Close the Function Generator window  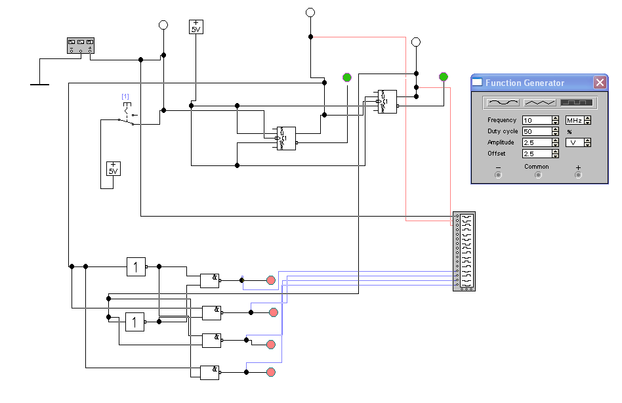599,83
